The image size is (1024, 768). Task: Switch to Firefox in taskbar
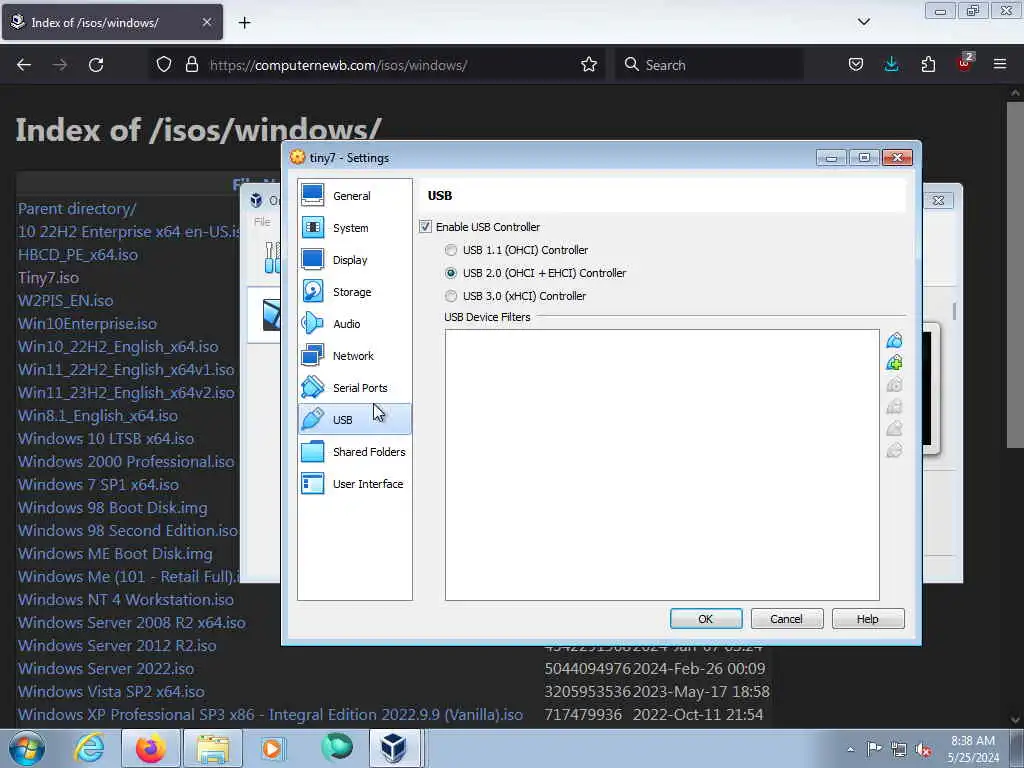pyautogui.click(x=150, y=748)
